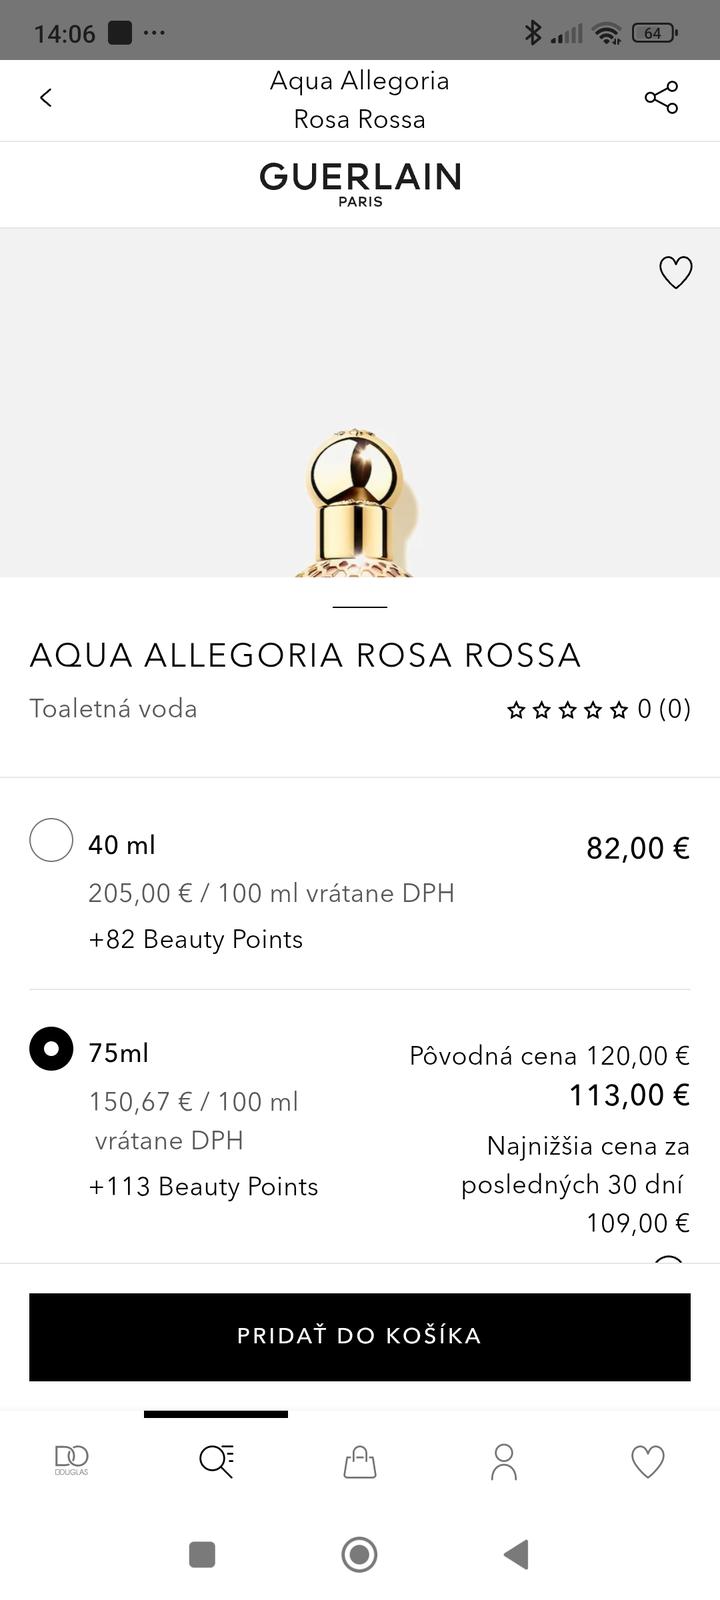The width and height of the screenshot is (720, 1600).
Task: Select the 40 ml size option
Action: click(51, 840)
